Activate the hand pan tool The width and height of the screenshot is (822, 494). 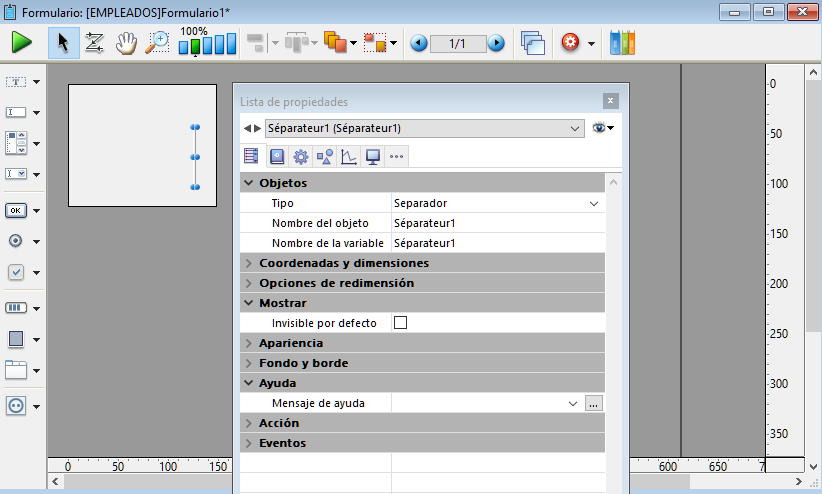pyautogui.click(x=125, y=43)
